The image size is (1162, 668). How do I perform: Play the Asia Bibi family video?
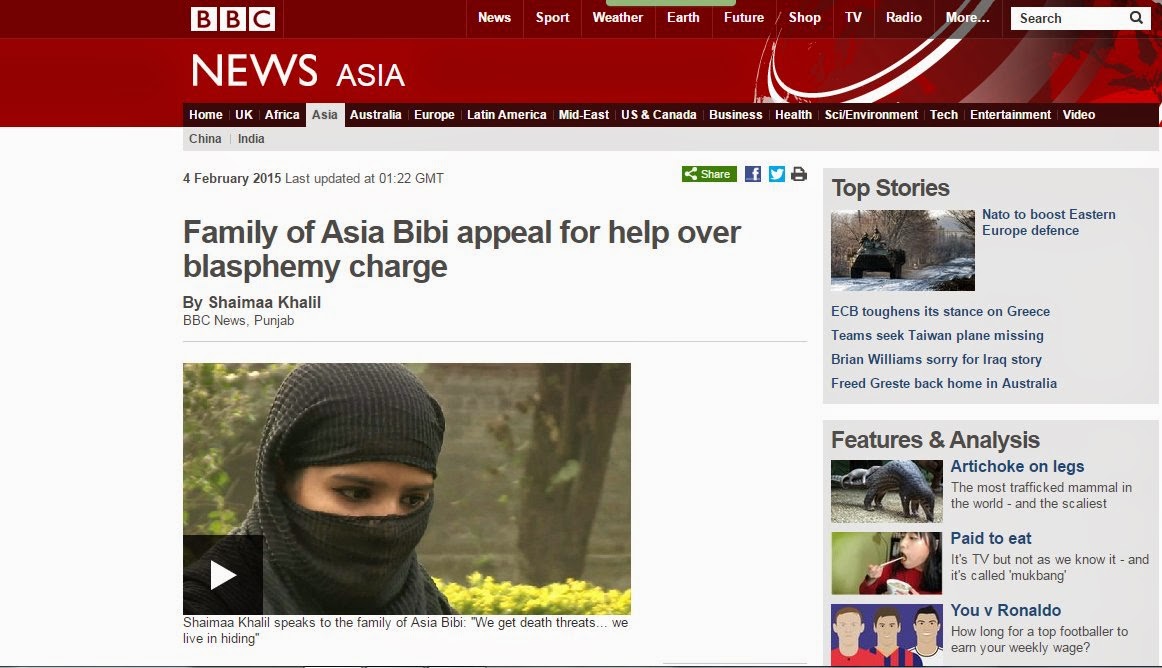223,575
